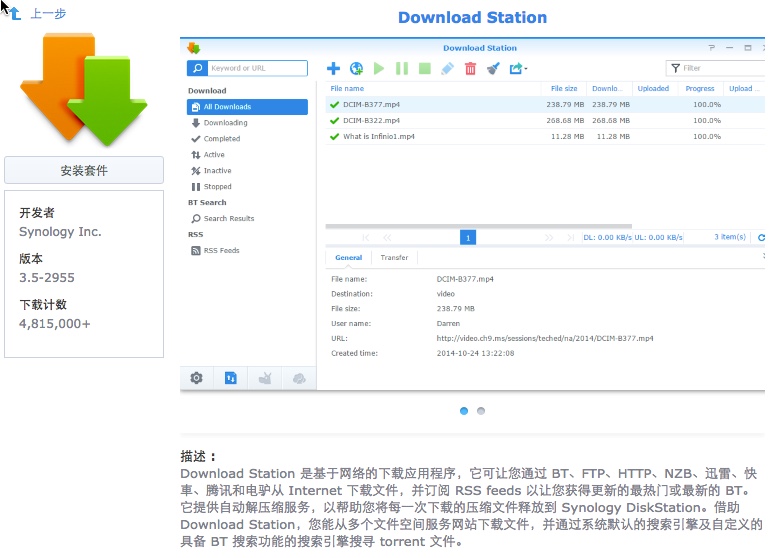The width and height of the screenshot is (770, 558).
Task: Open the Completed downloads category
Action: tap(221, 139)
